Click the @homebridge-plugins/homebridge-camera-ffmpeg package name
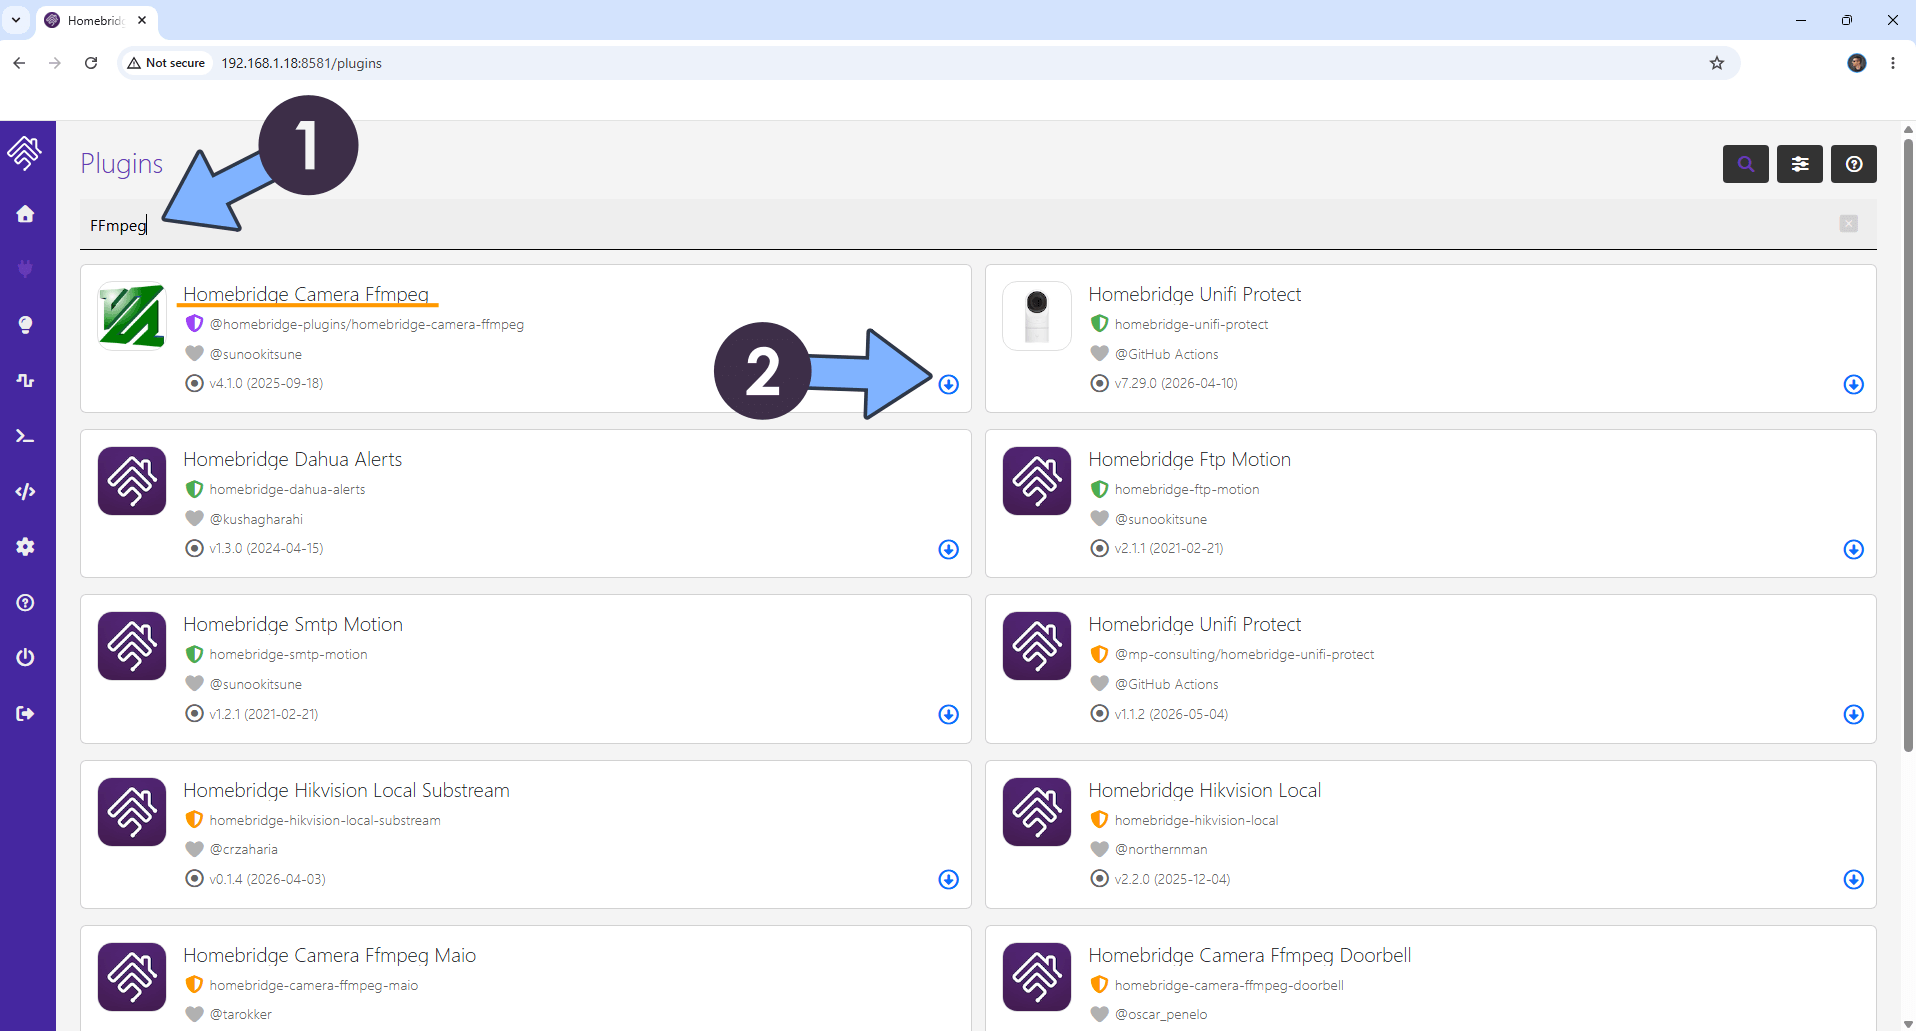 click(x=367, y=324)
